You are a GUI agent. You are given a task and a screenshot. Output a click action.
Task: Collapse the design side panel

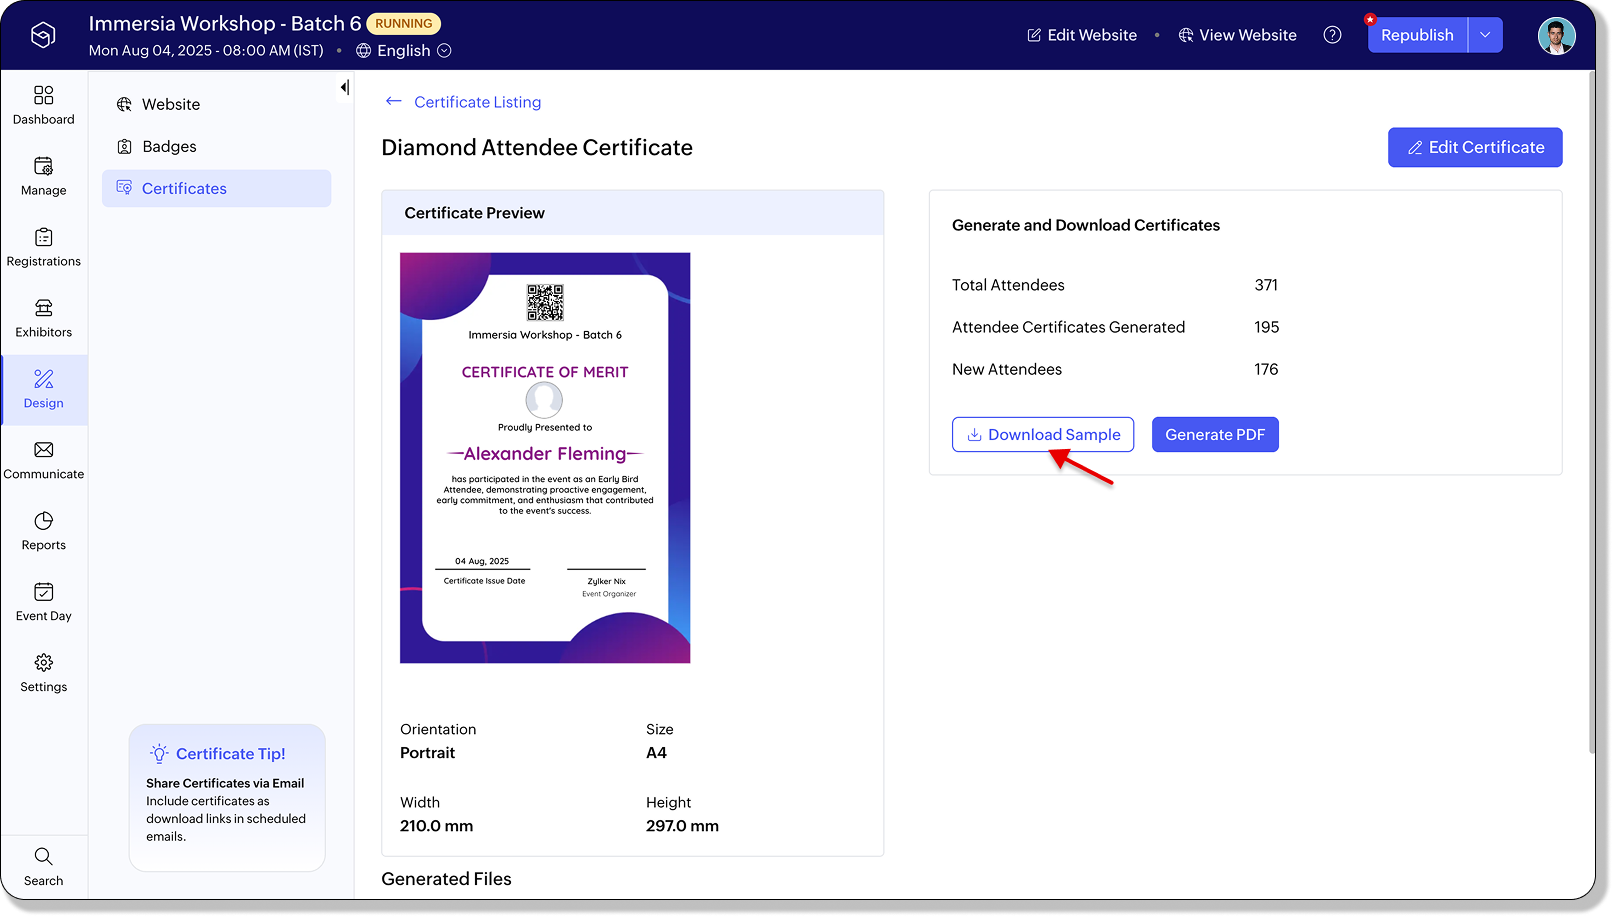pos(344,88)
